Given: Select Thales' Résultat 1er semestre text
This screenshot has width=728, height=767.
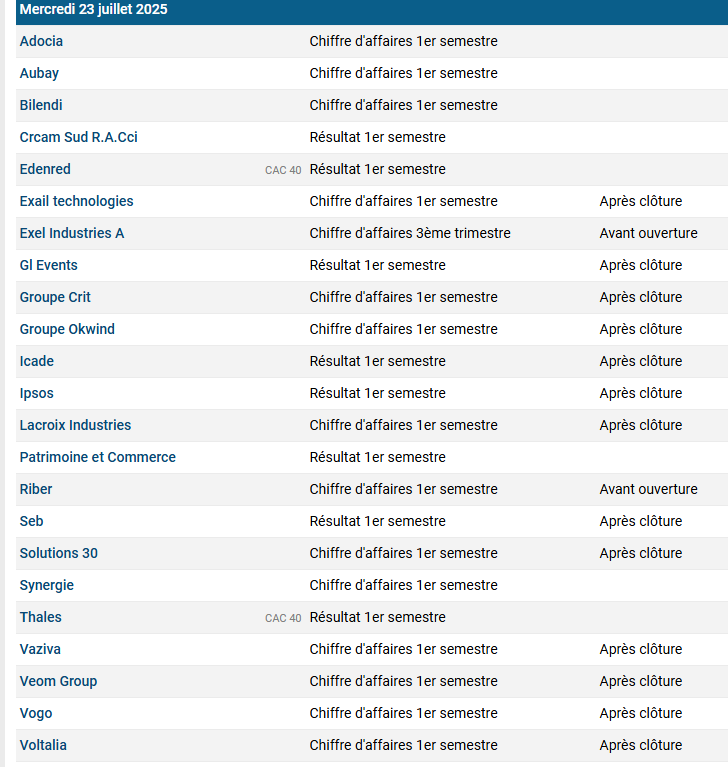Looking at the screenshot, I should [378, 617].
